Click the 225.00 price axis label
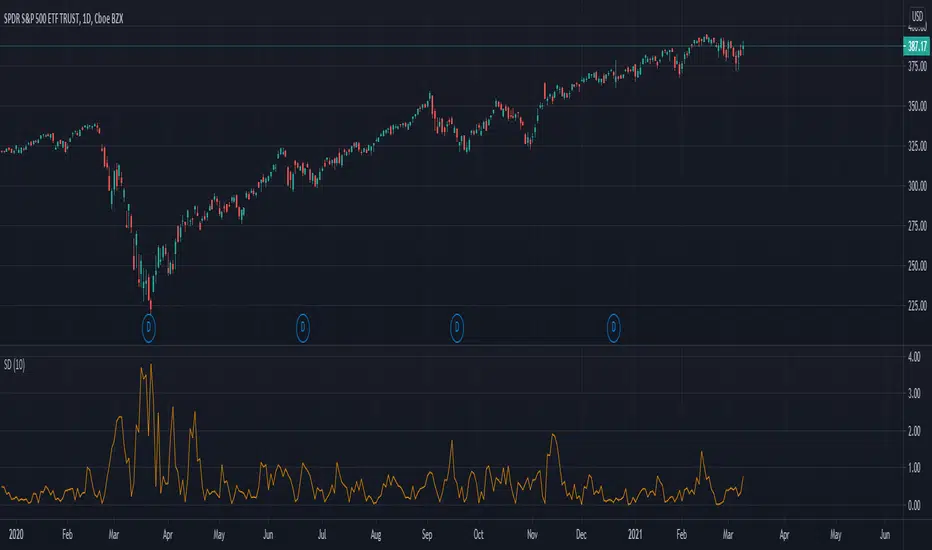The height and width of the screenshot is (550, 932). (x=917, y=306)
